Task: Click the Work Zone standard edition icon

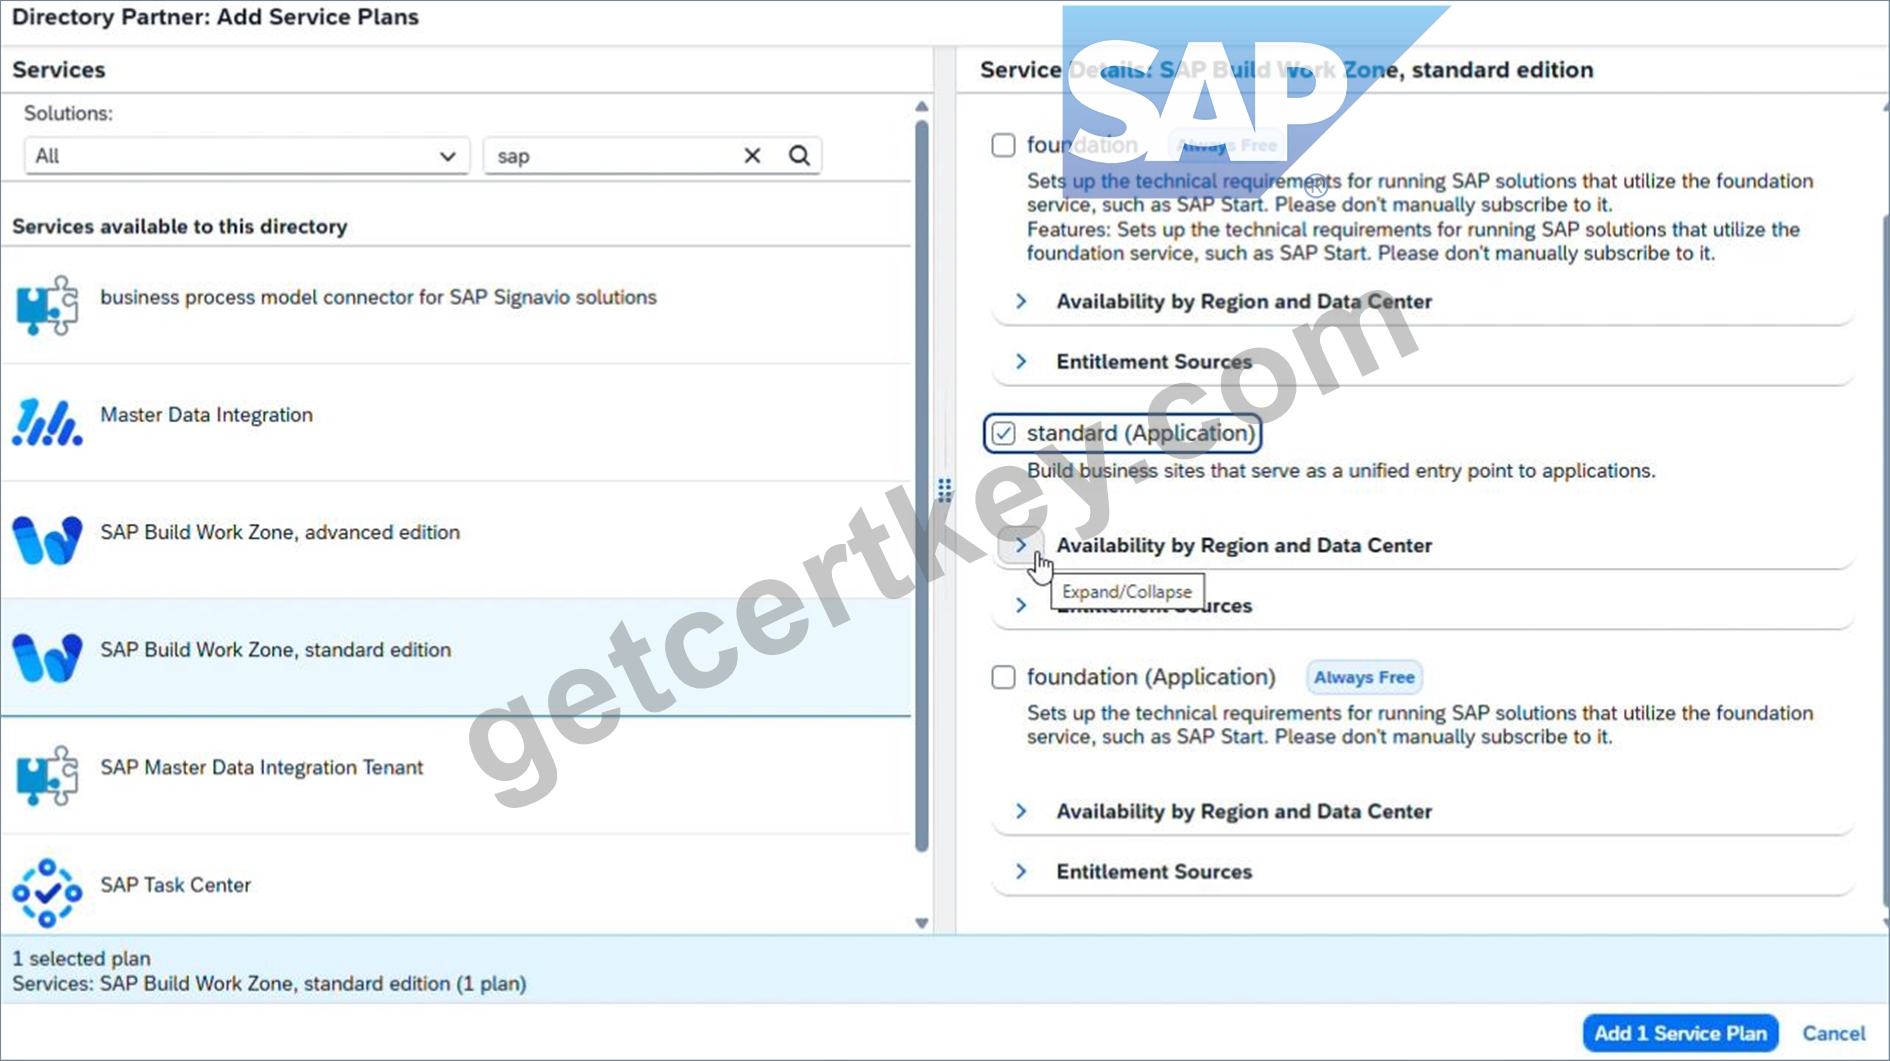Action: click(x=47, y=658)
